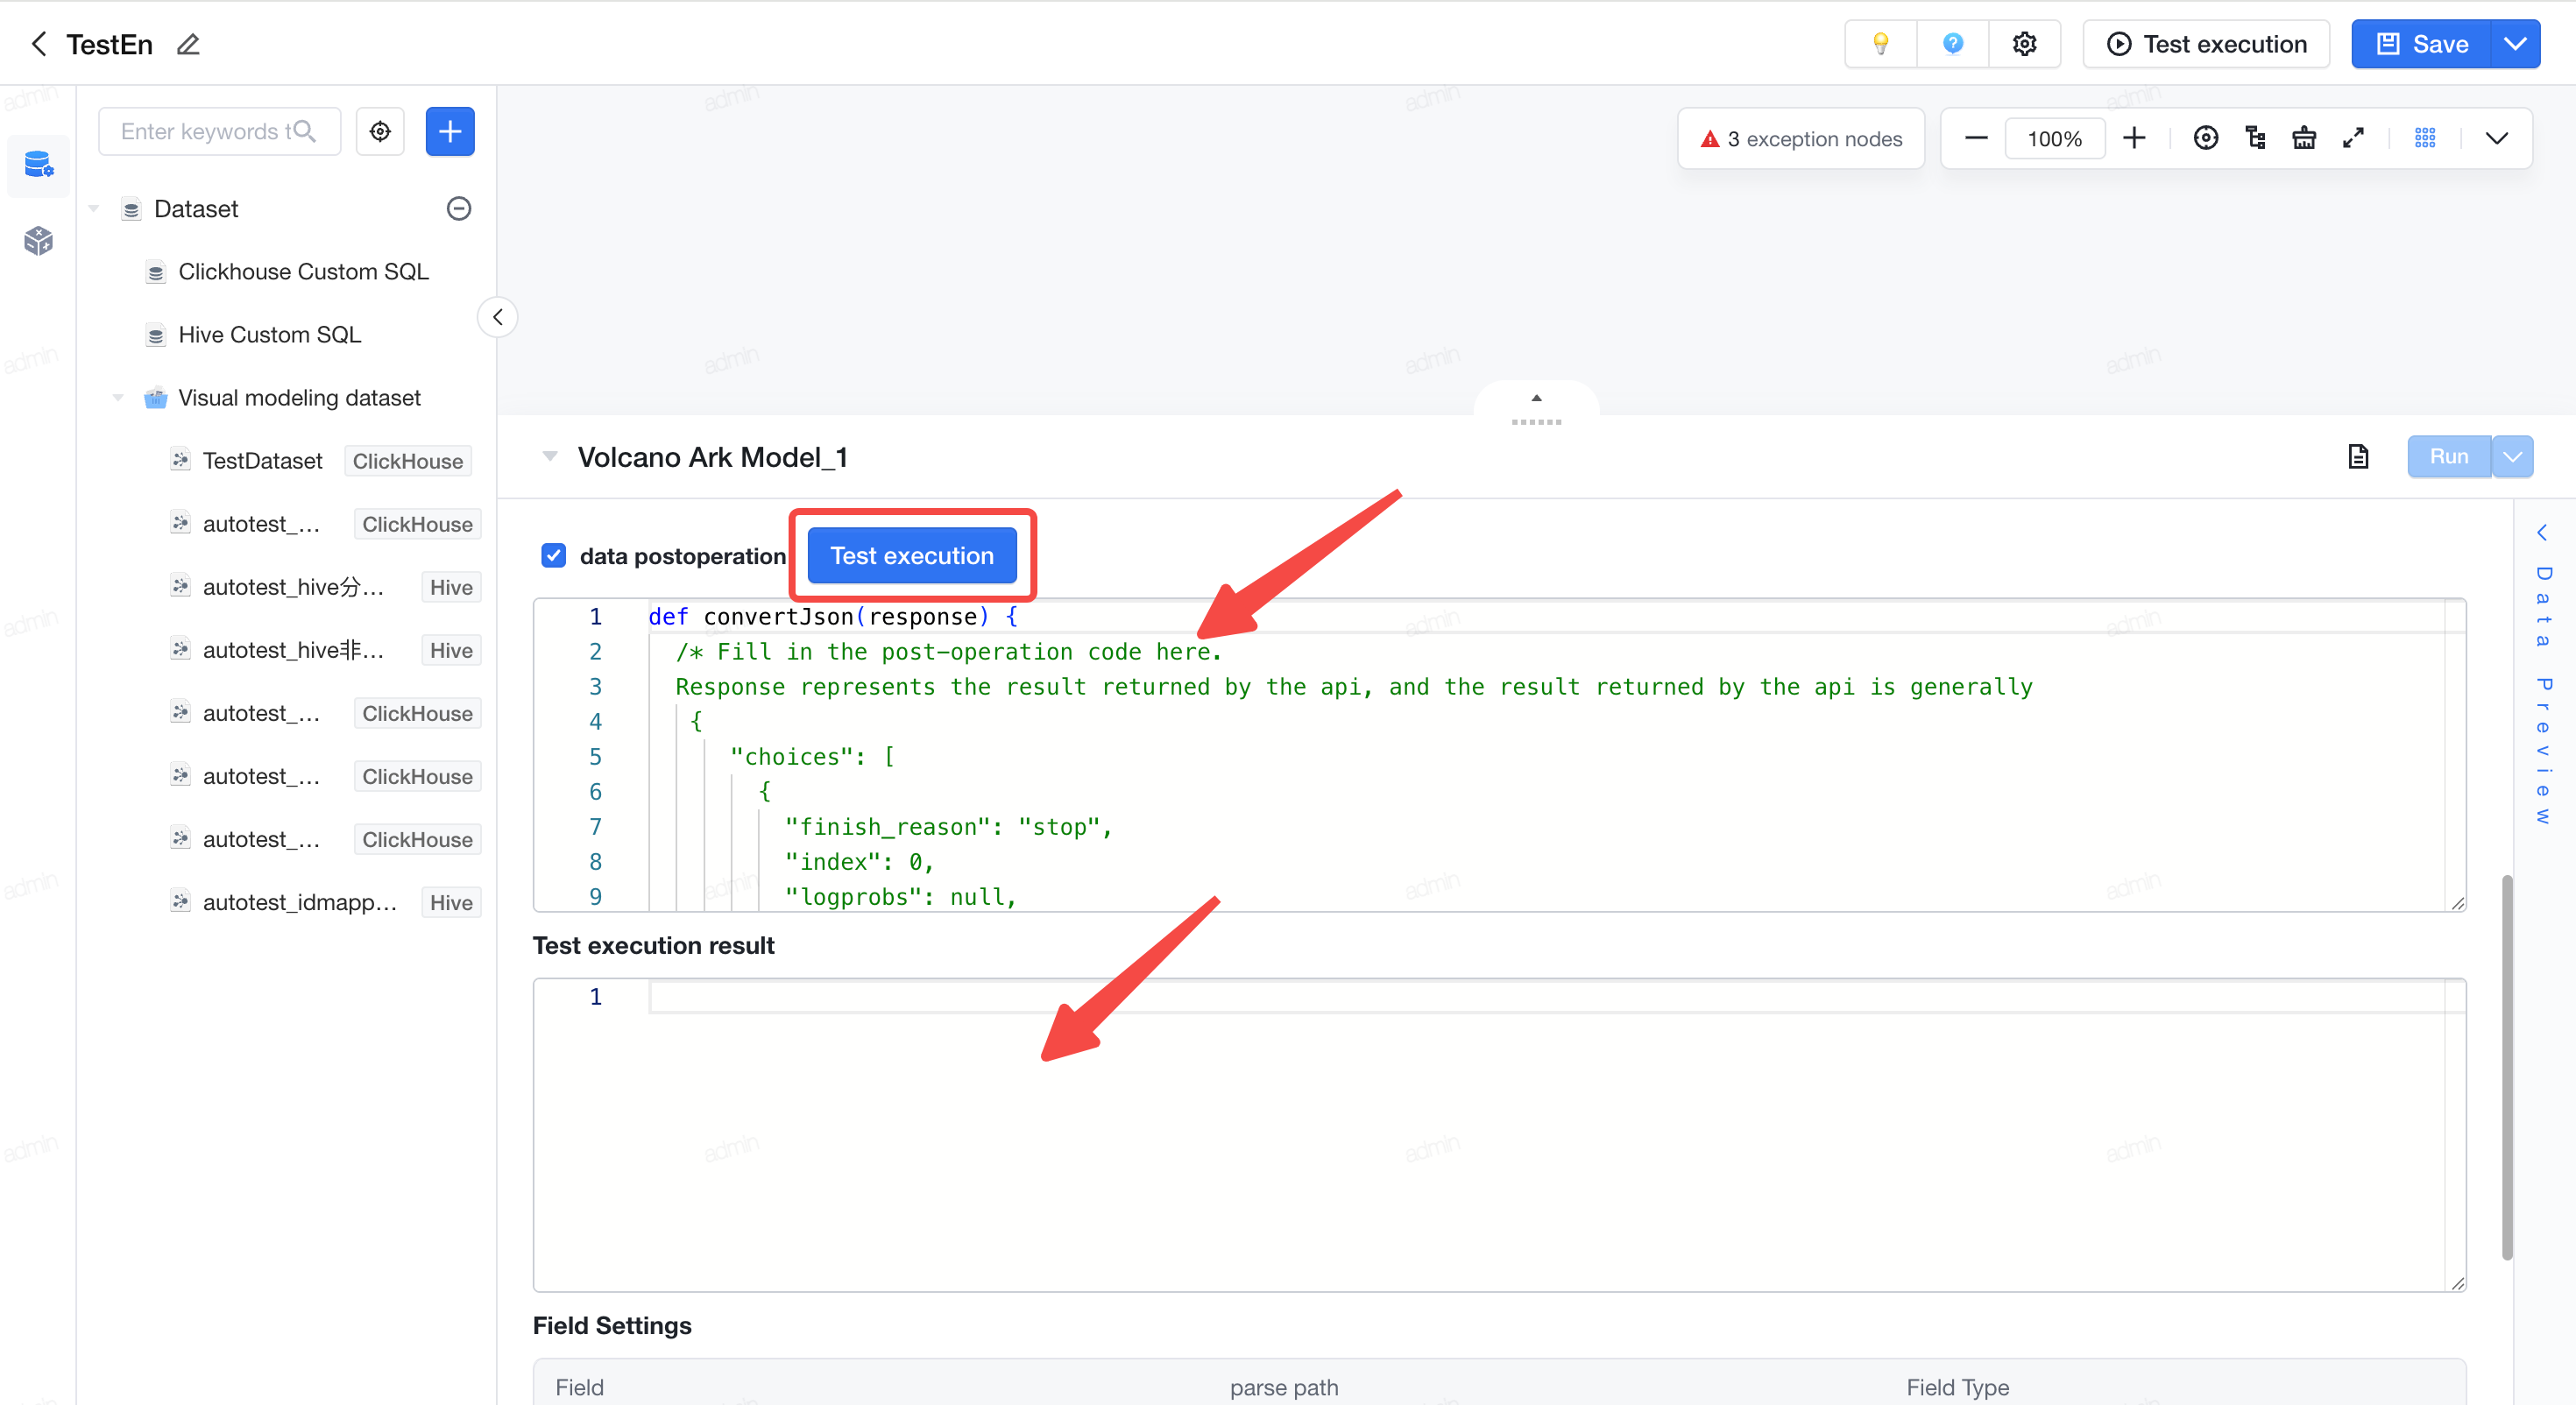Click the zoom out minus control
The image size is (2576, 1405).
point(1975,138)
